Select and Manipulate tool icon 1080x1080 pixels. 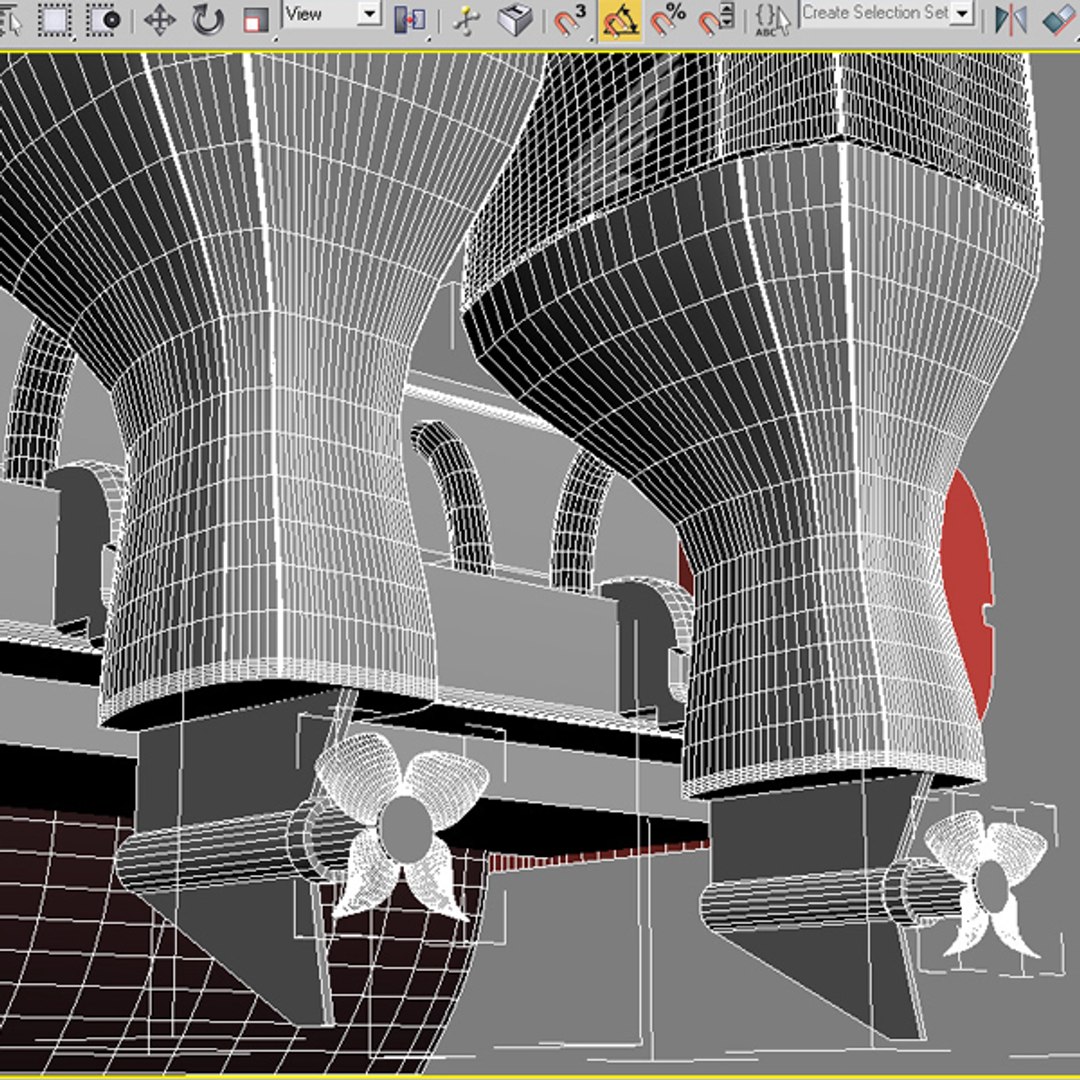tap(465, 19)
